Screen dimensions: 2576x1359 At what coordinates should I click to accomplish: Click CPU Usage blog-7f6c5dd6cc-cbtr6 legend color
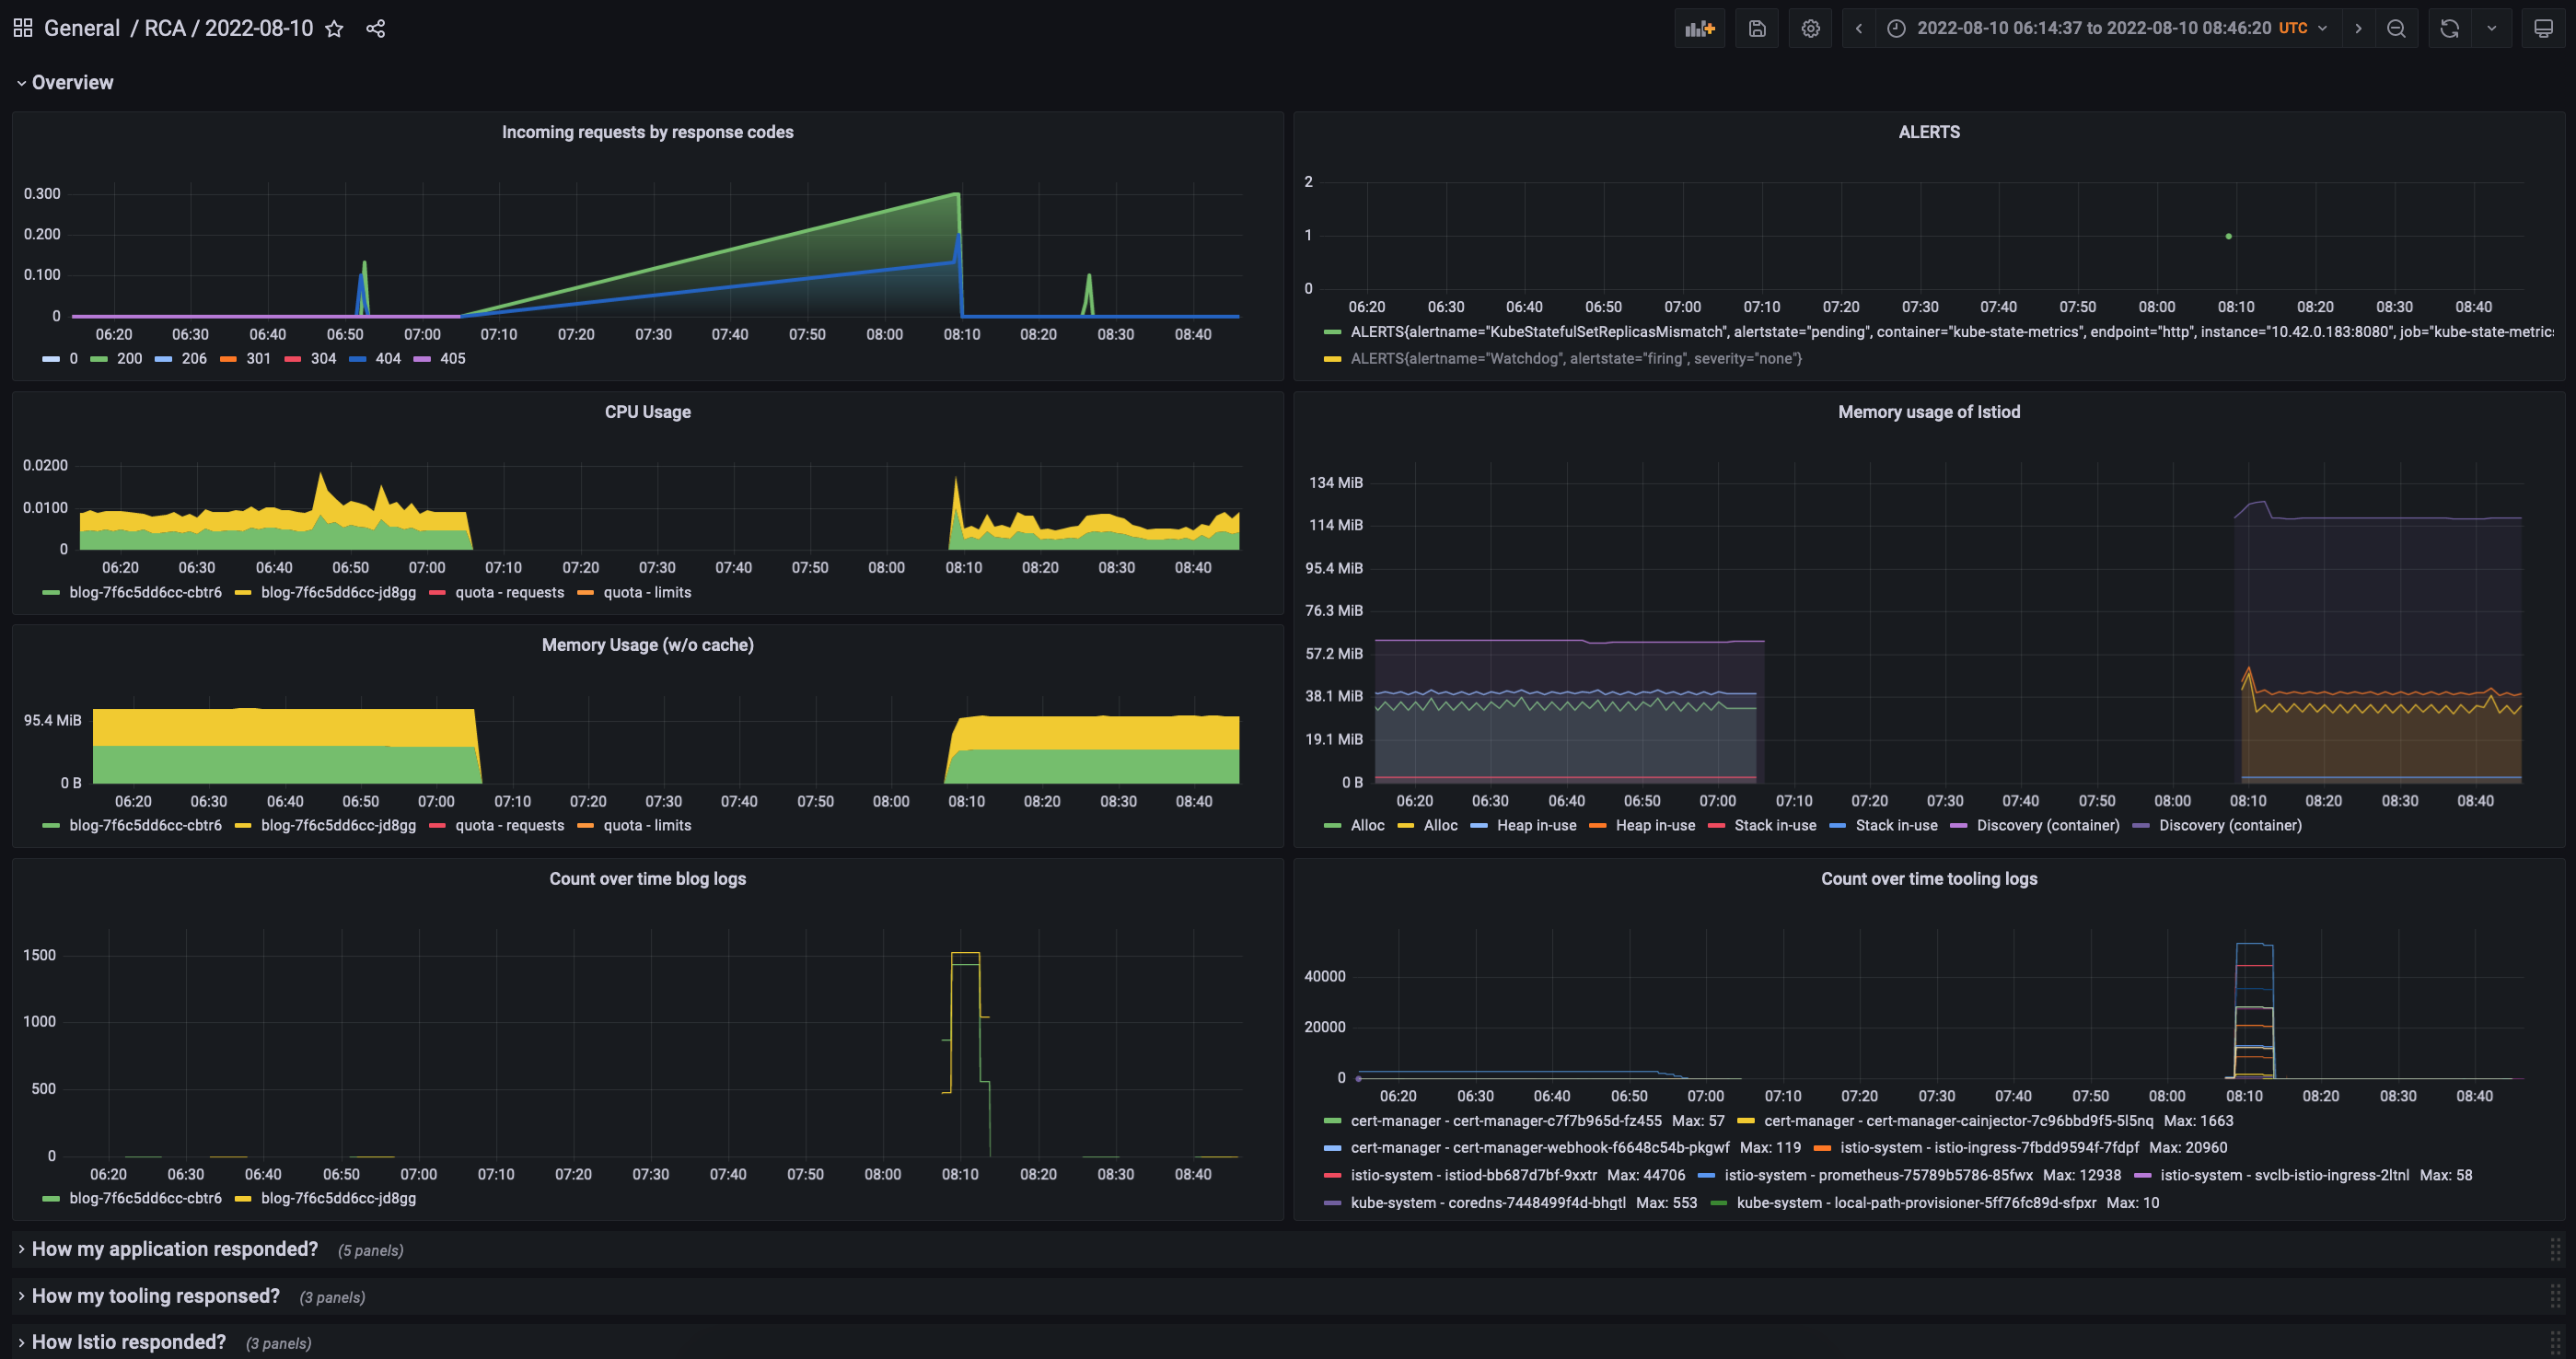tap(51, 593)
